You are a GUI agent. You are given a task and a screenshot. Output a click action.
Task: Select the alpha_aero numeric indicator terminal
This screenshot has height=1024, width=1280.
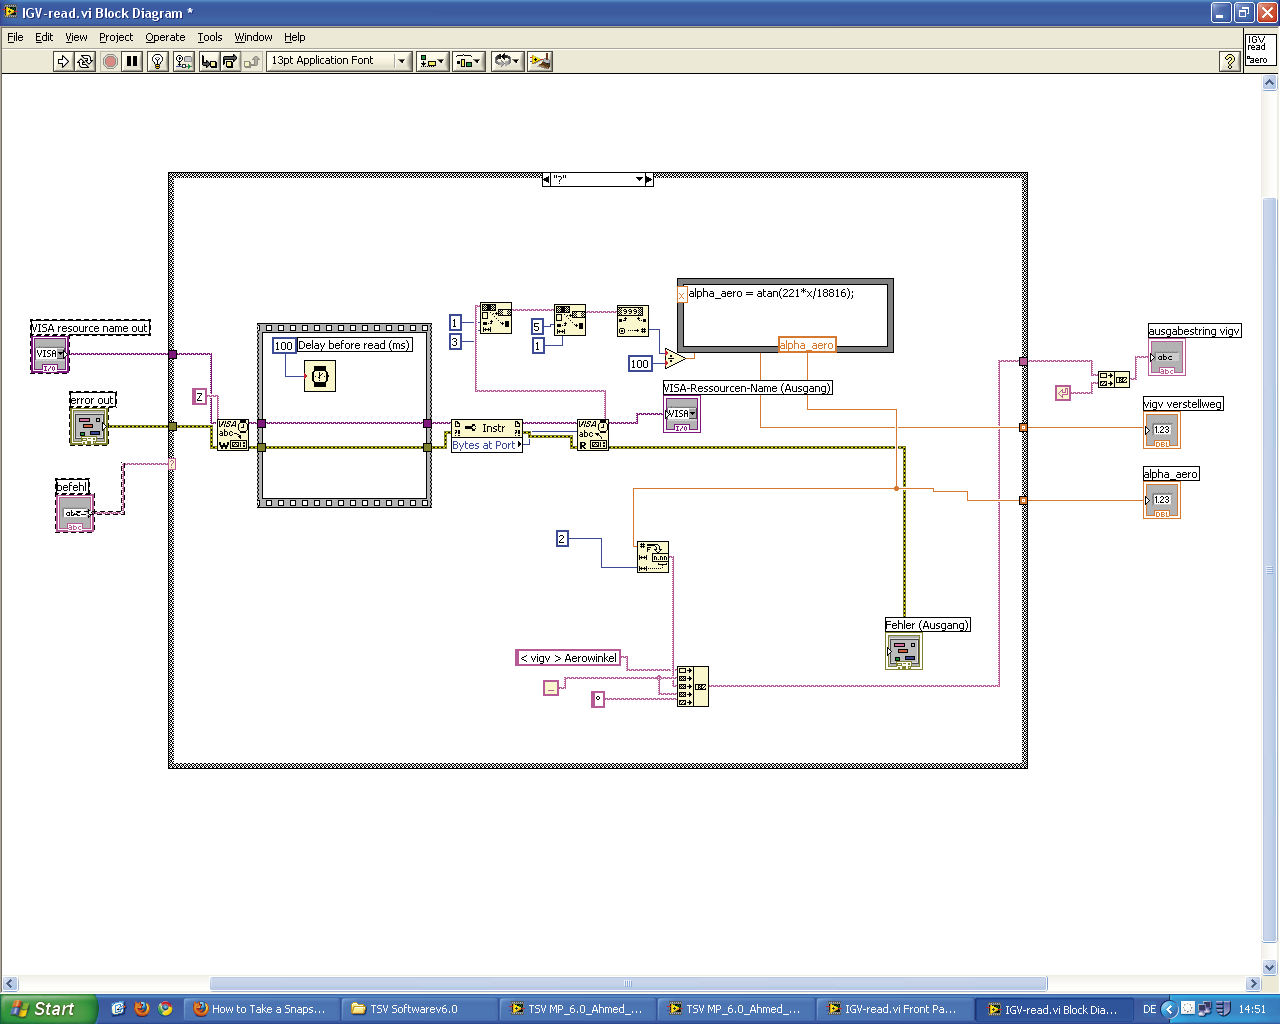pos(1162,500)
